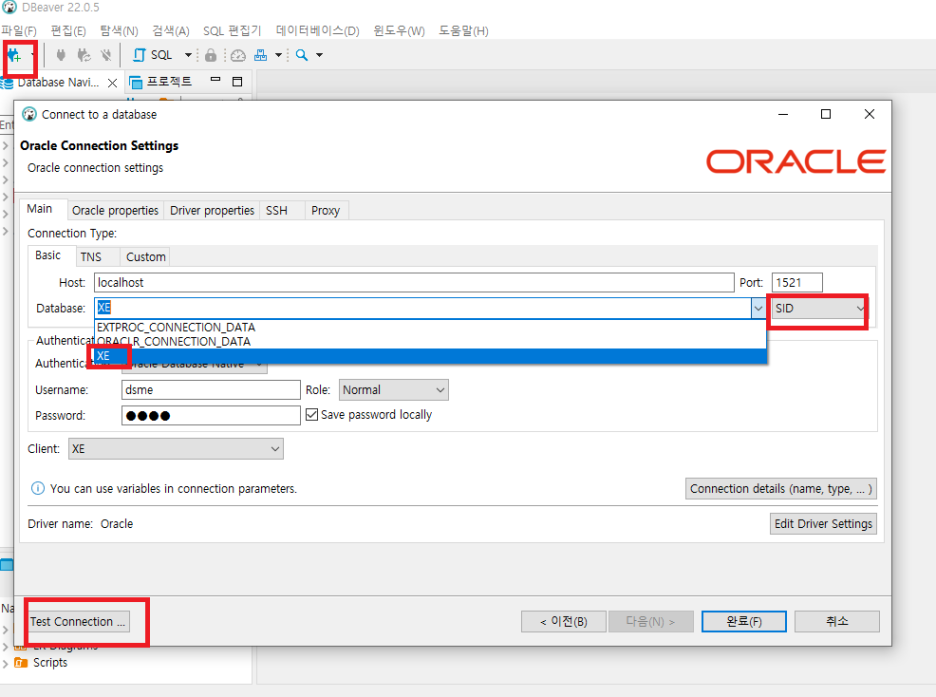The image size is (936, 697).
Task: Open SQL editor from toolbar
Action: 153,55
